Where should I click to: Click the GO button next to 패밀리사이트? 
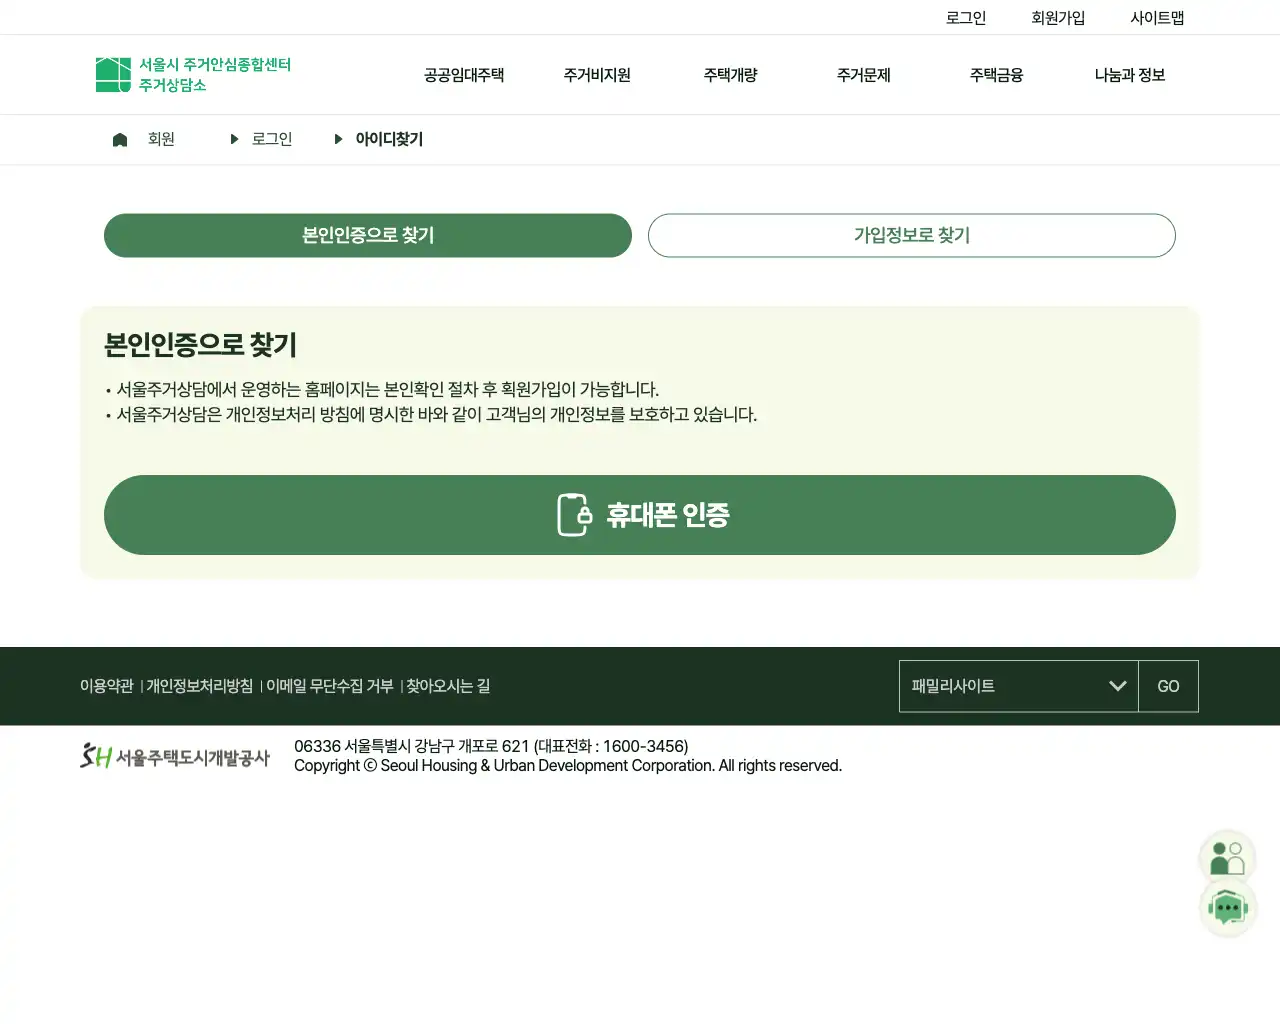click(1168, 686)
